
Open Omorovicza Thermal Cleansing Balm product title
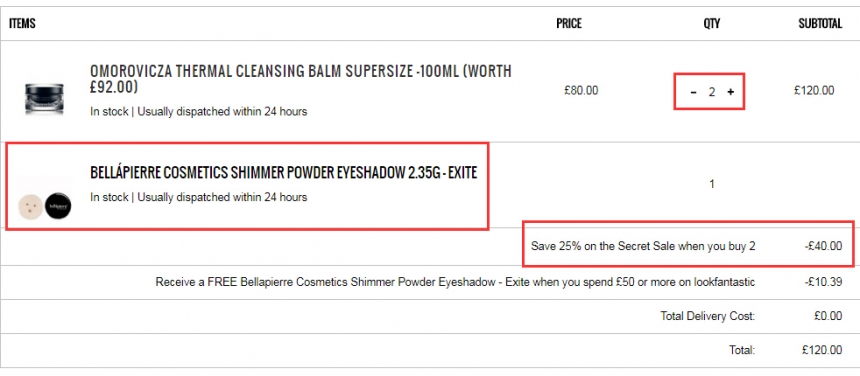click(301, 79)
